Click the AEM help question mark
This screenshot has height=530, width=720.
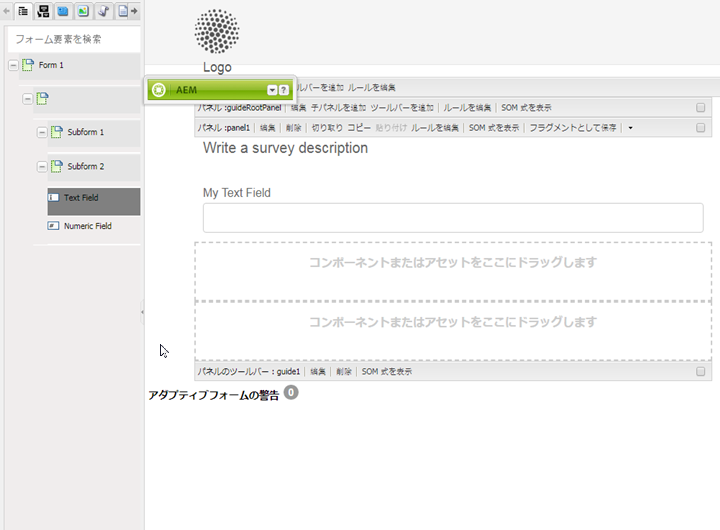click(284, 90)
